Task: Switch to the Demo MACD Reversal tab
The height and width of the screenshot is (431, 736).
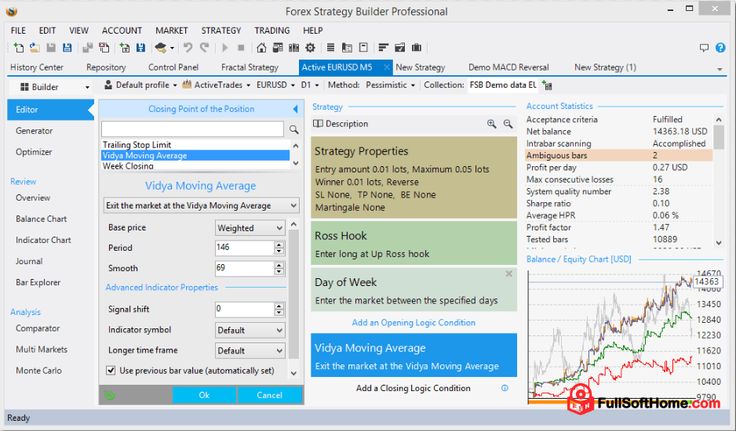Action: 508,68
